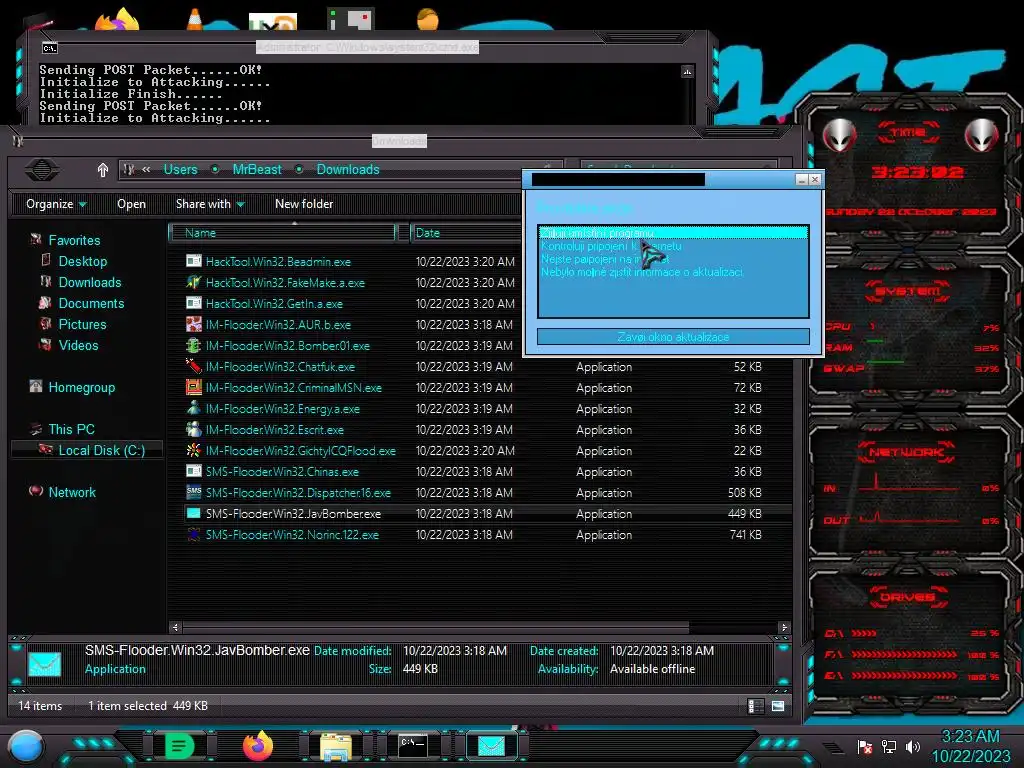
Task: Open Documents in navigation pane
Action: point(91,303)
